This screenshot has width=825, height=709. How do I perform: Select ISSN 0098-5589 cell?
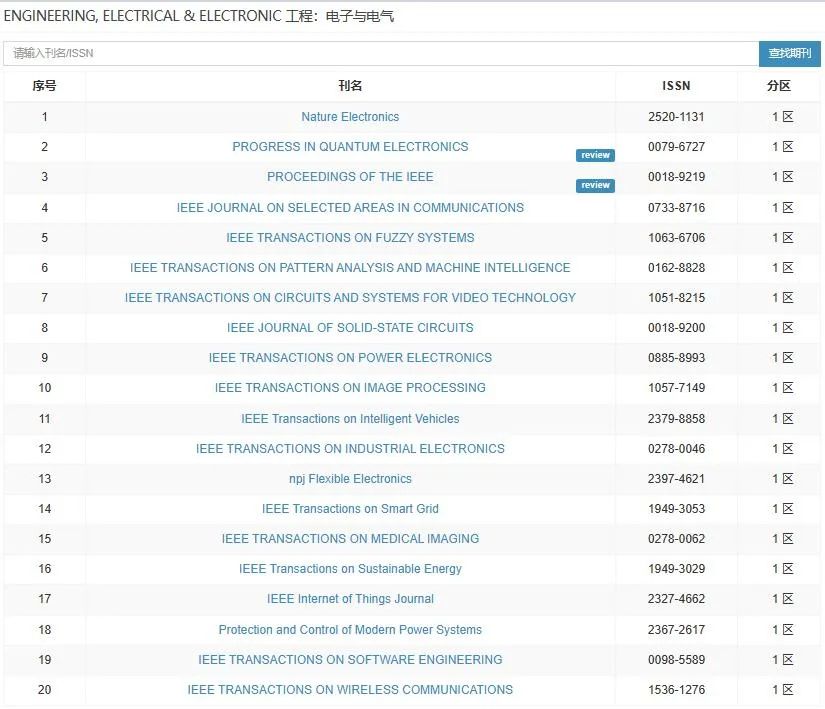[676, 660]
